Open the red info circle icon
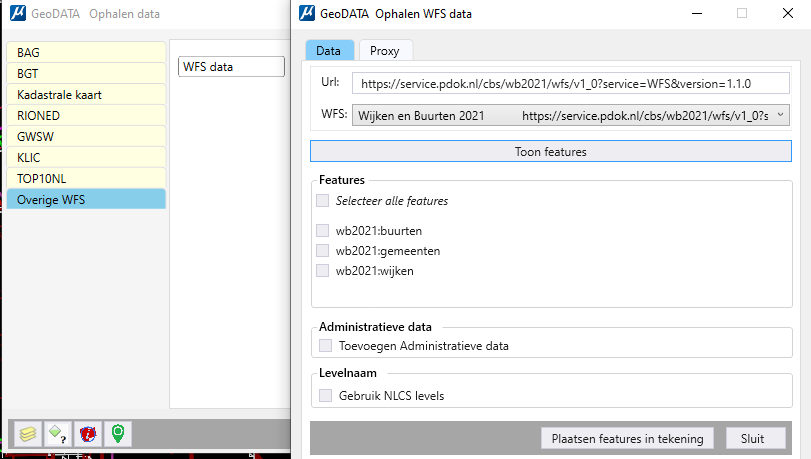 pyautogui.click(x=87, y=434)
